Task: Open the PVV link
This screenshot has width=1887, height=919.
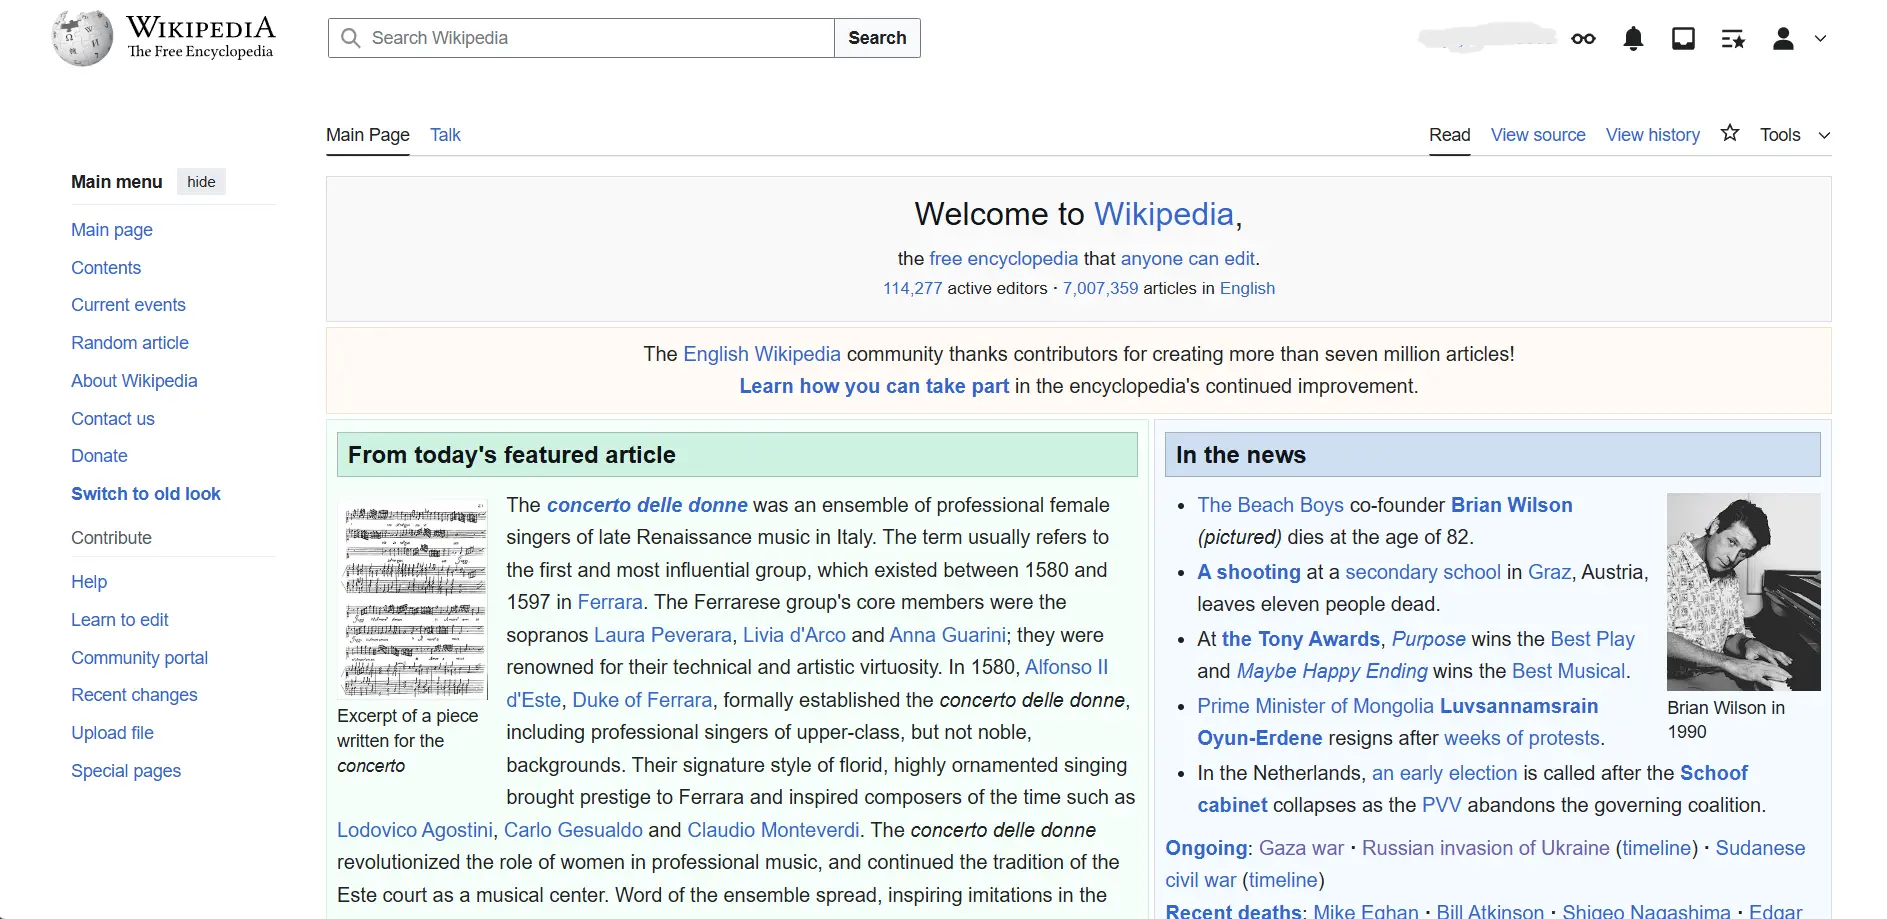Action: tap(1442, 805)
